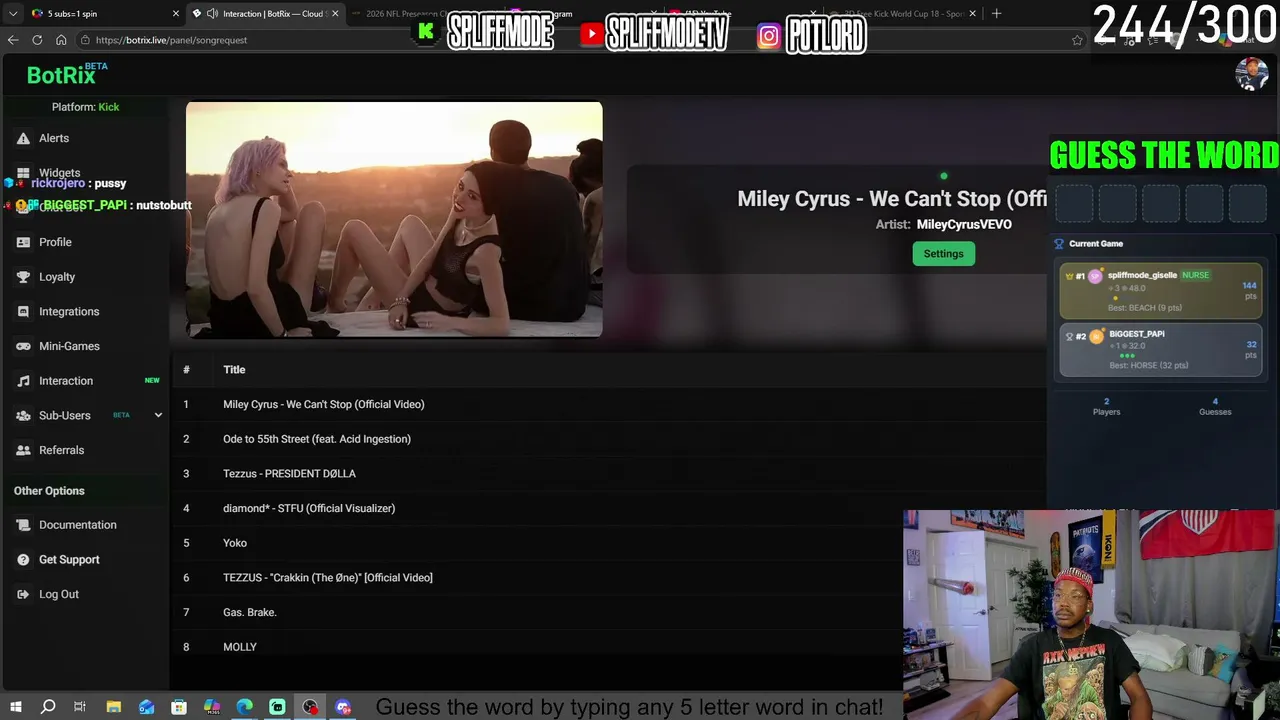Open Windows taskbar Search

coord(48,707)
